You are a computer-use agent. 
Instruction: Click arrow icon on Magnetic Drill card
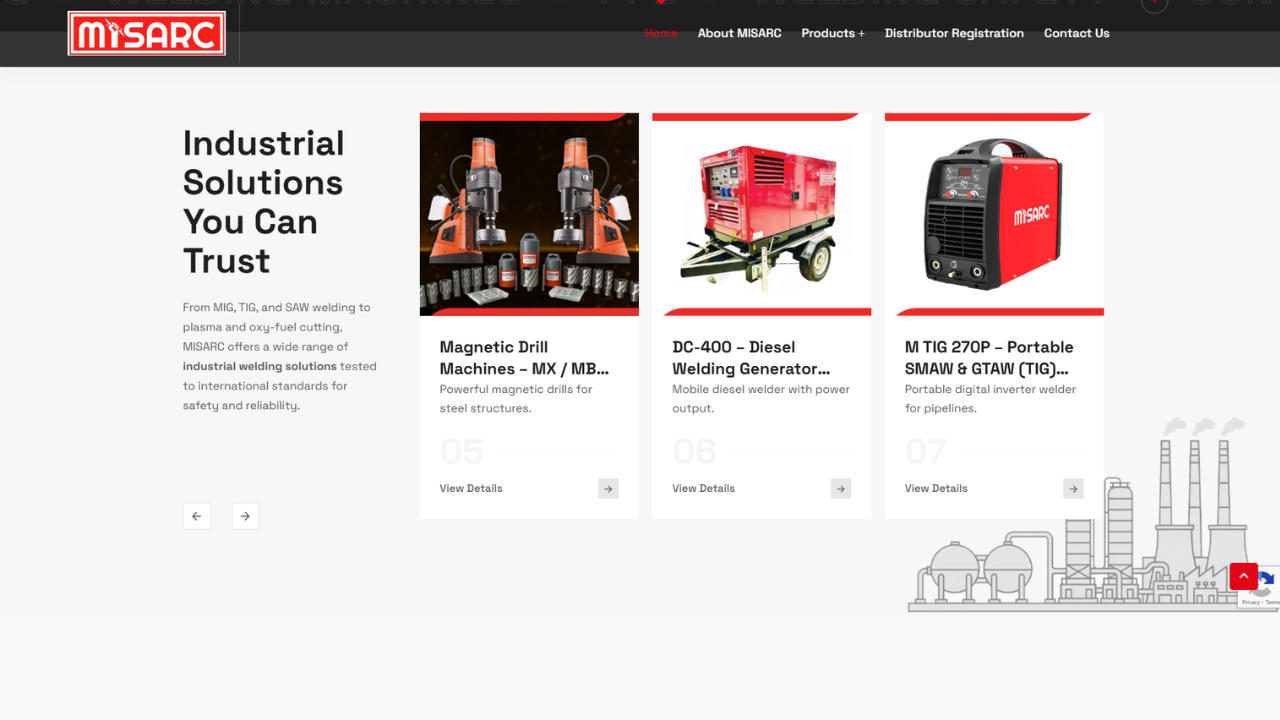[x=608, y=488]
